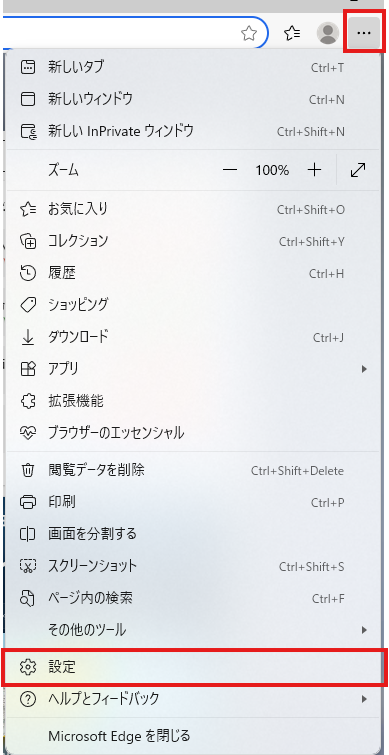Image resolution: width=389 pixels, height=755 pixels.
Task: Click the star icon in address bar
Action: point(248,33)
